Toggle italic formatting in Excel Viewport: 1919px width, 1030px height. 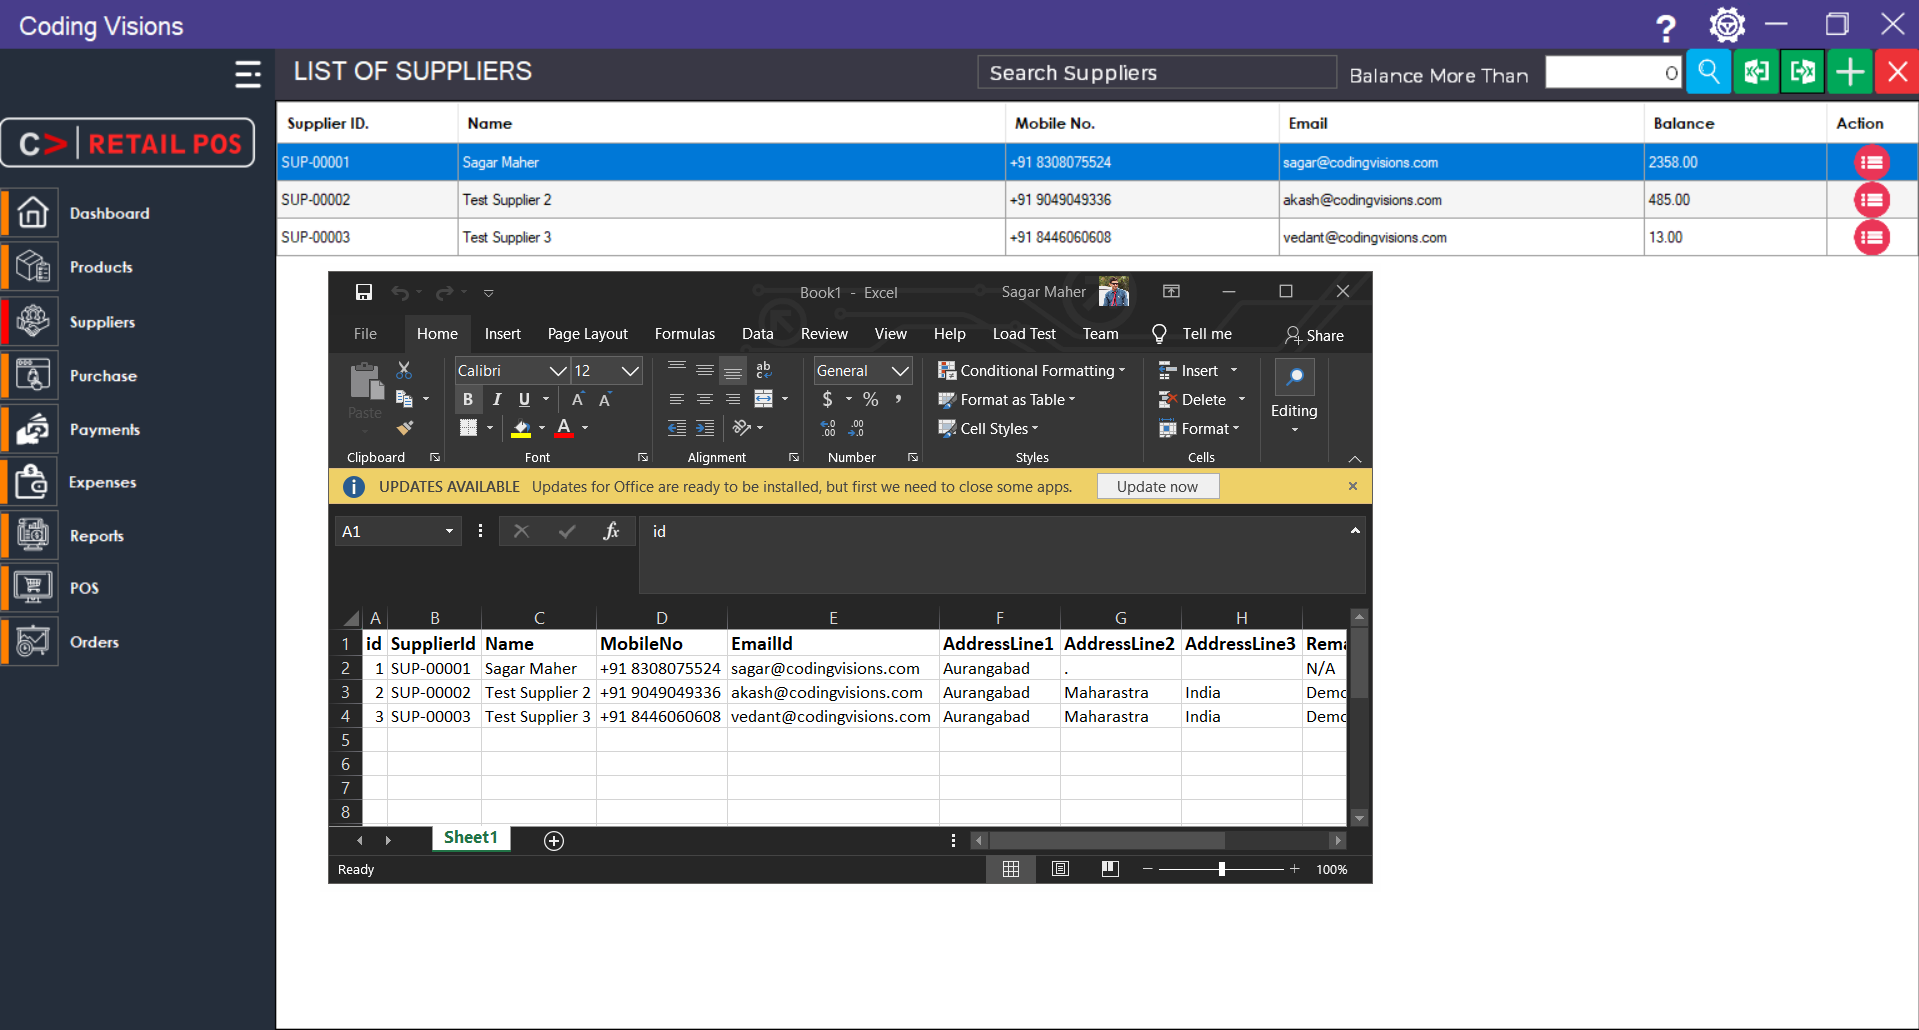(496, 399)
